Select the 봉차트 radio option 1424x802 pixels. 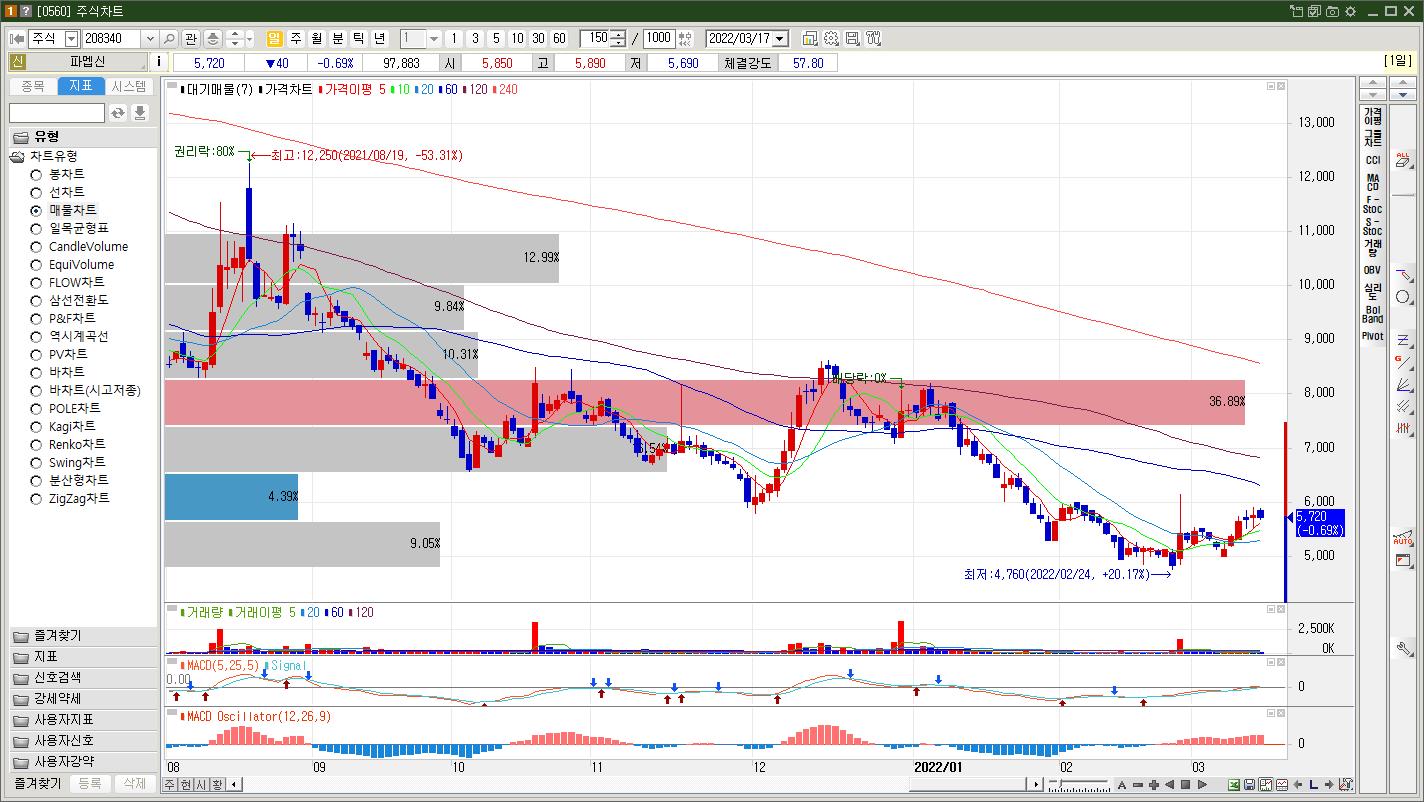36,175
